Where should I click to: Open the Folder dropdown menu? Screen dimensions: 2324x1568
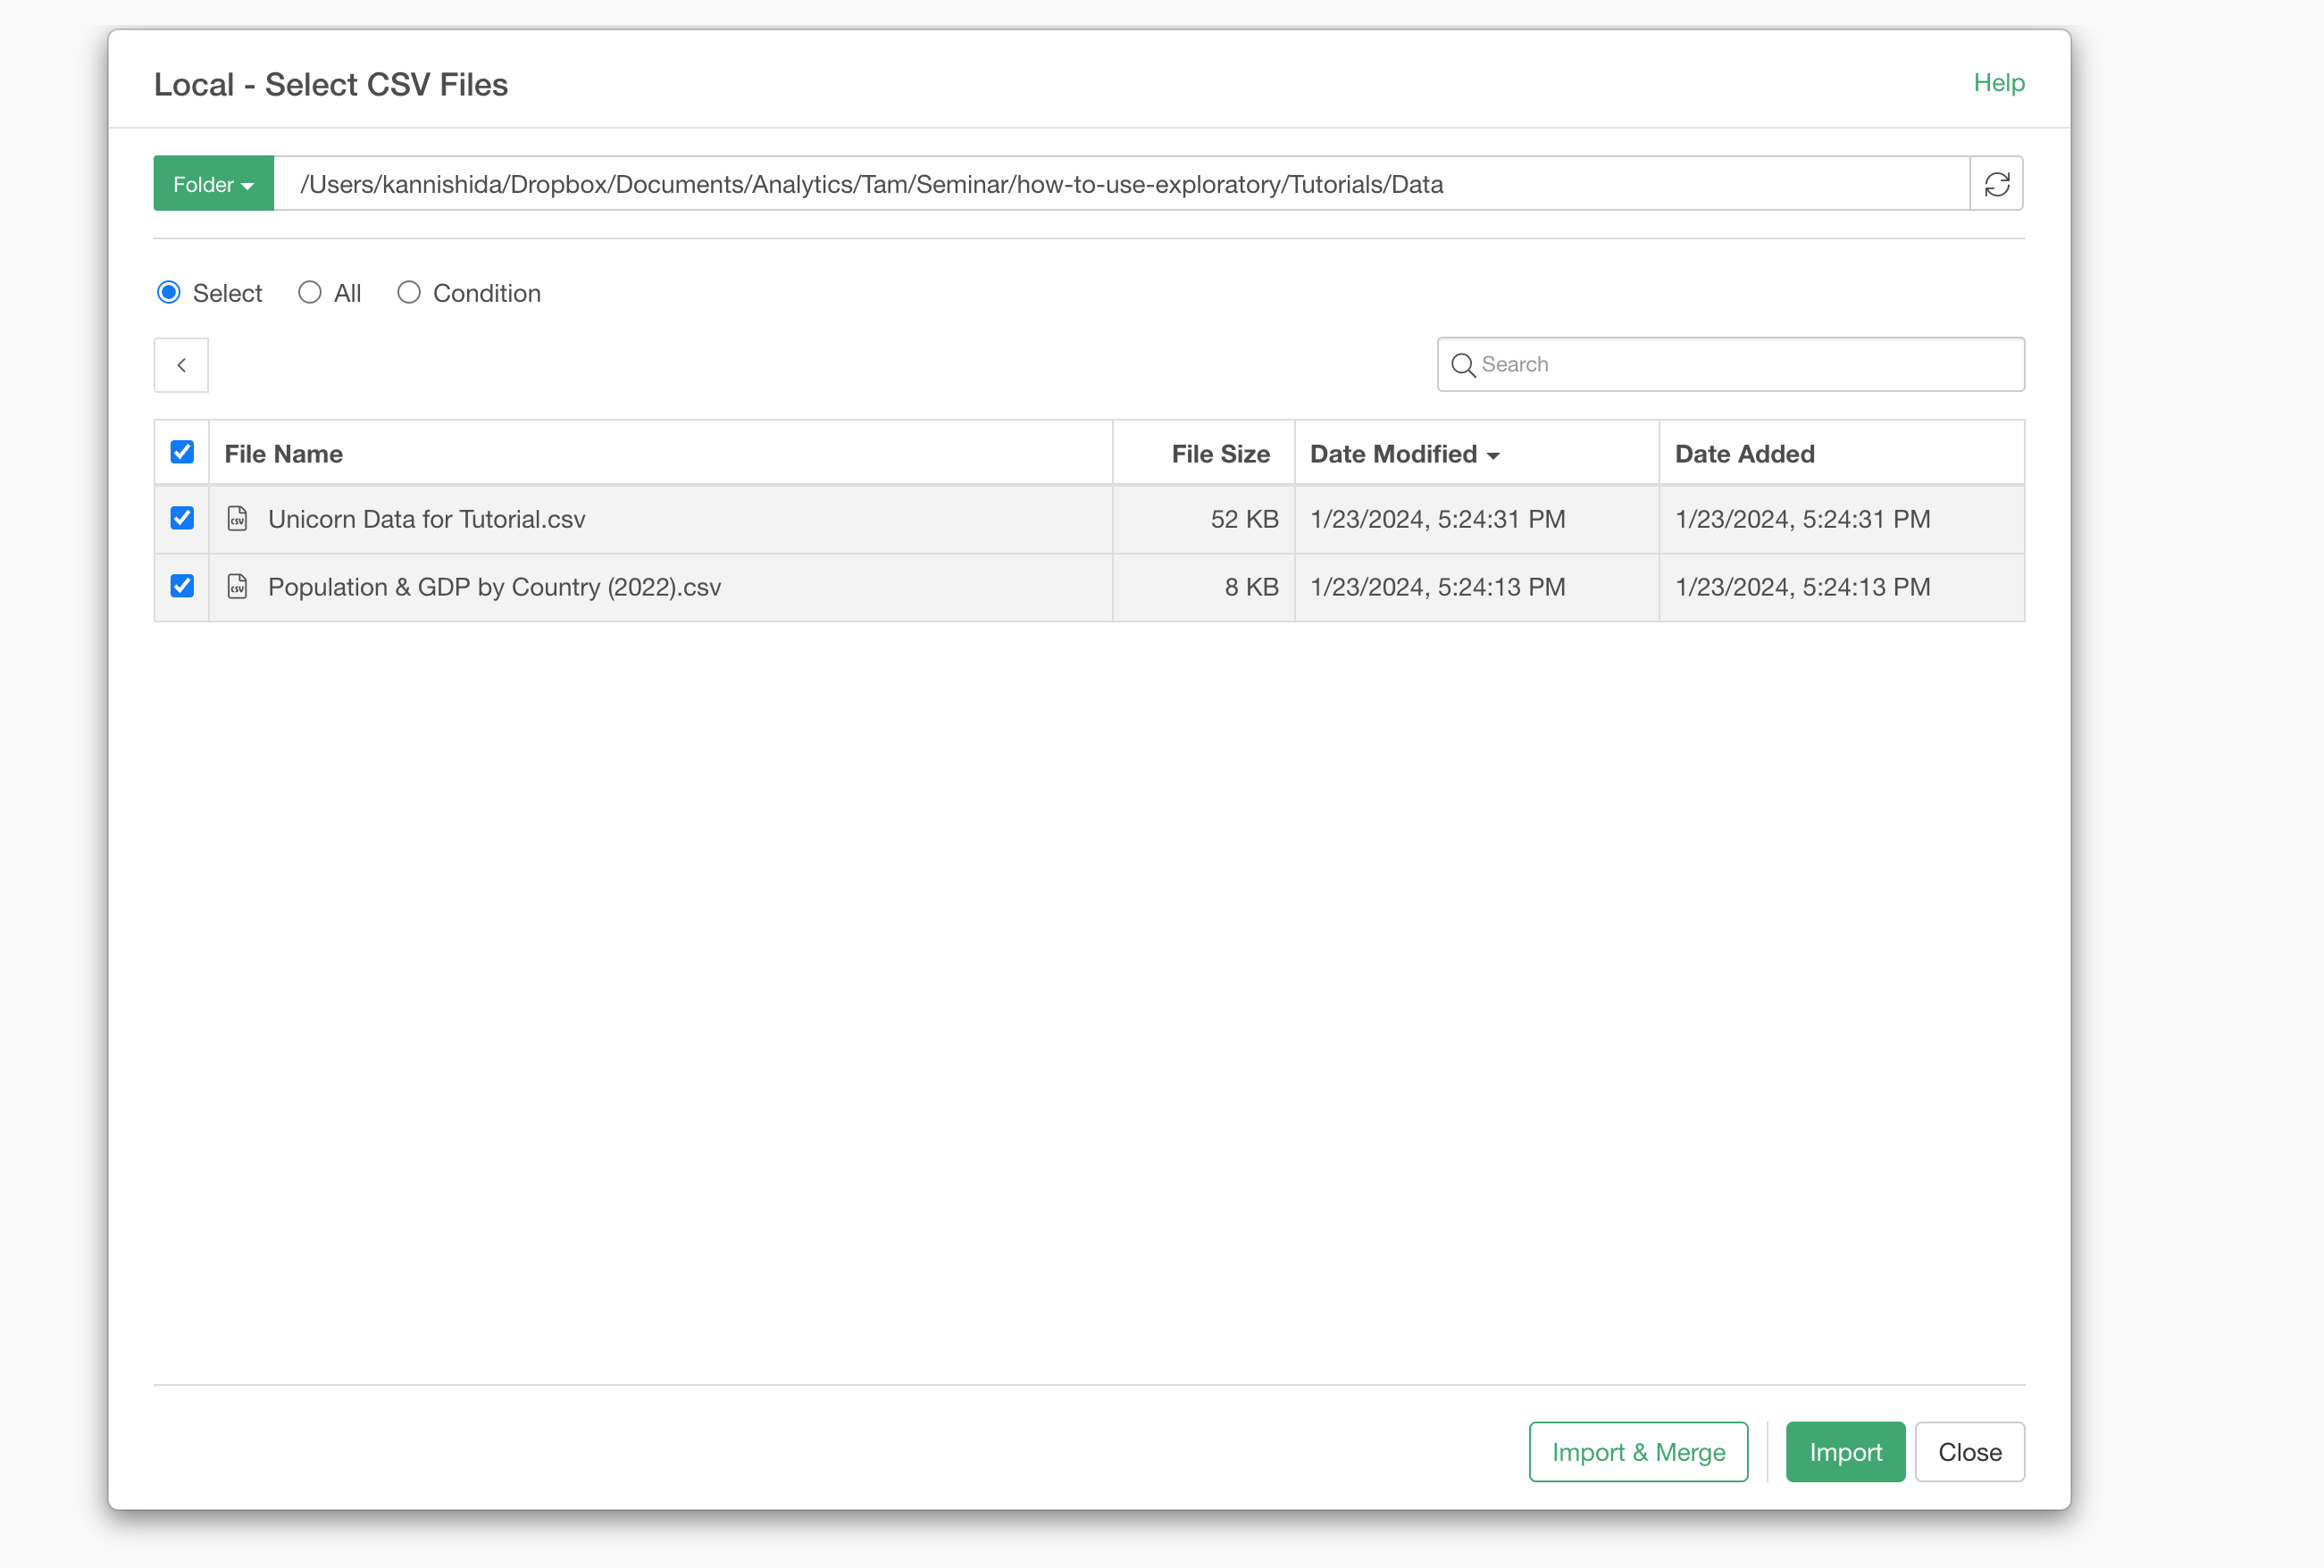click(x=213, y=184)
